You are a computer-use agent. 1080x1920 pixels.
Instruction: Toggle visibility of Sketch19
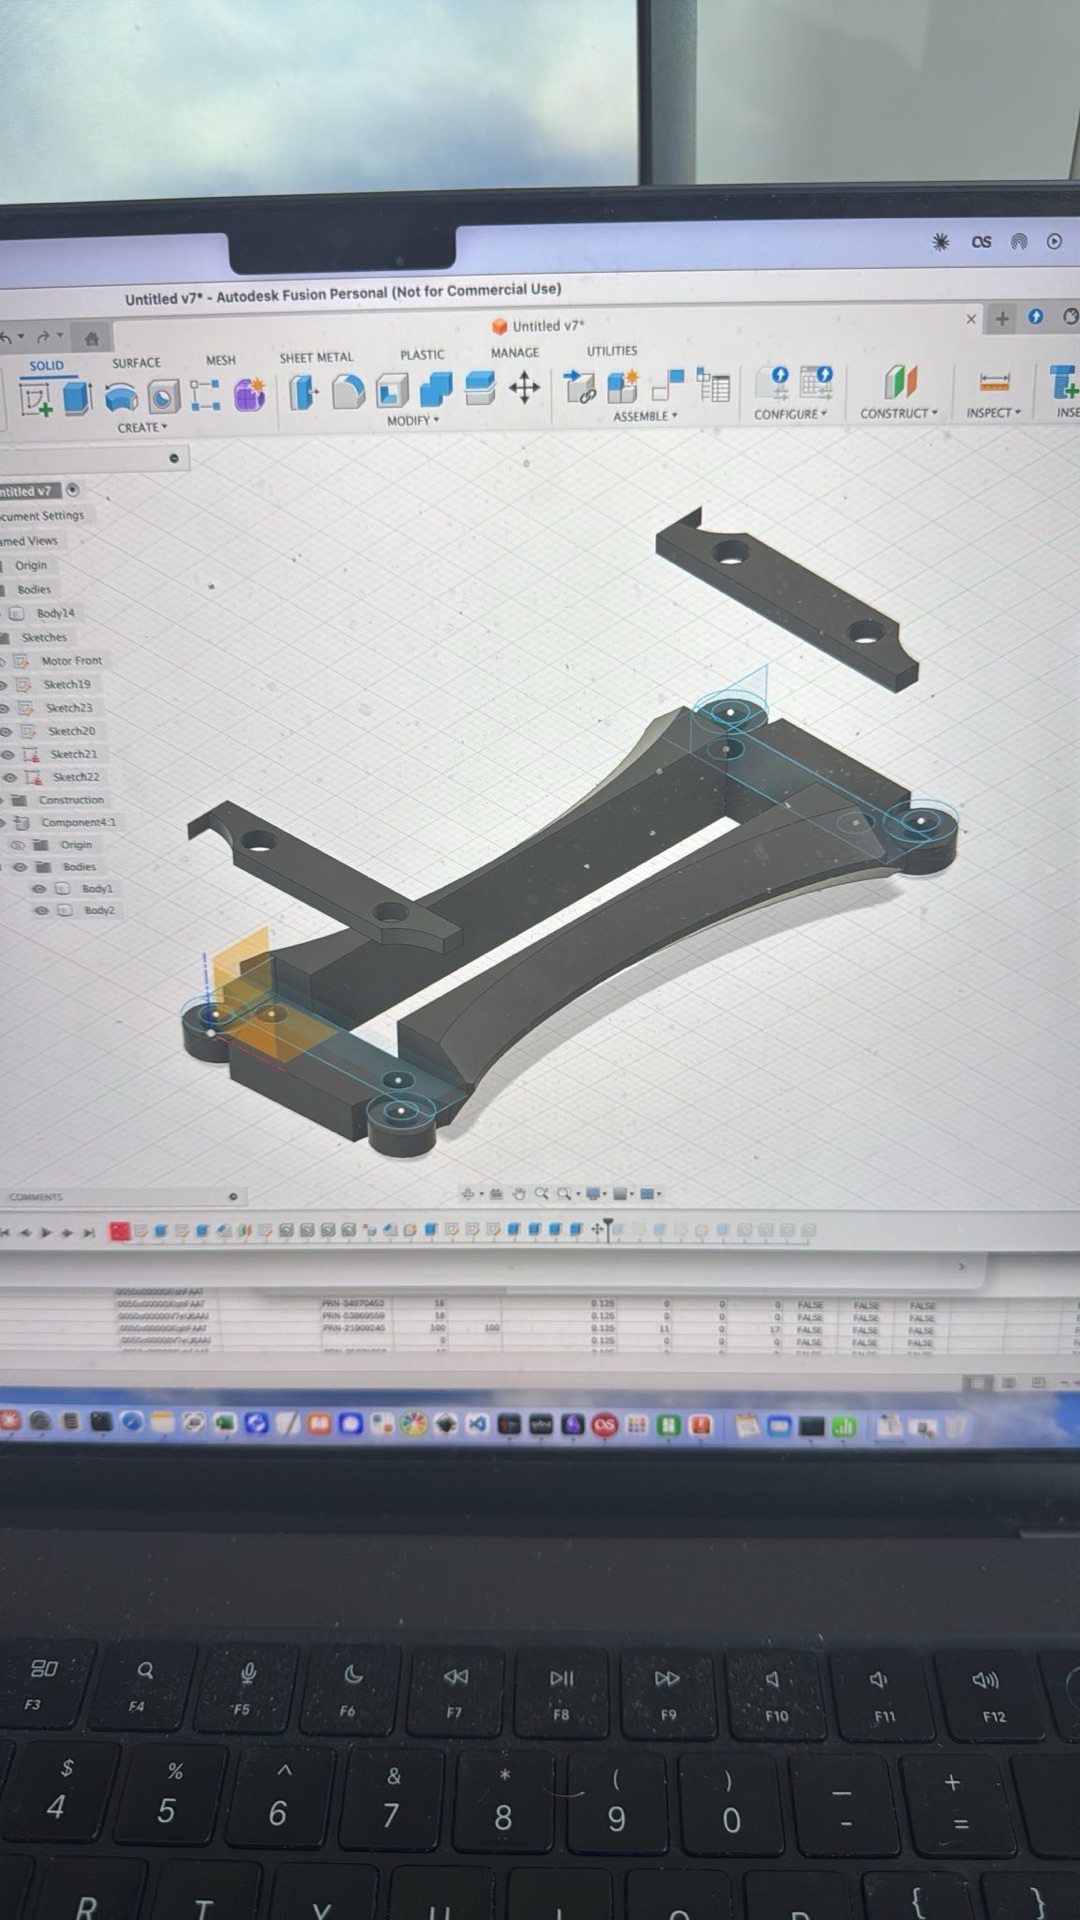4,685
